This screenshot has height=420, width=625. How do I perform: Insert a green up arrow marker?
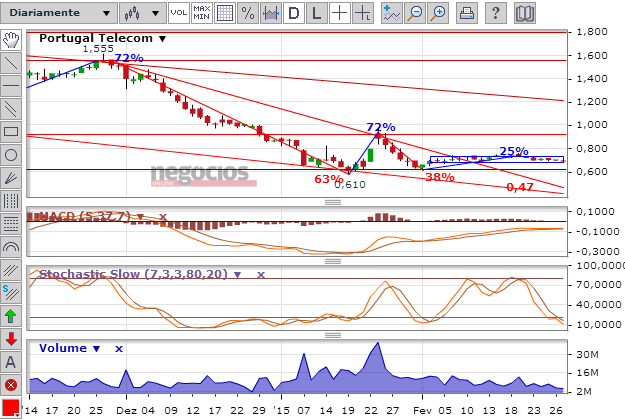click(x=11, y=316)
